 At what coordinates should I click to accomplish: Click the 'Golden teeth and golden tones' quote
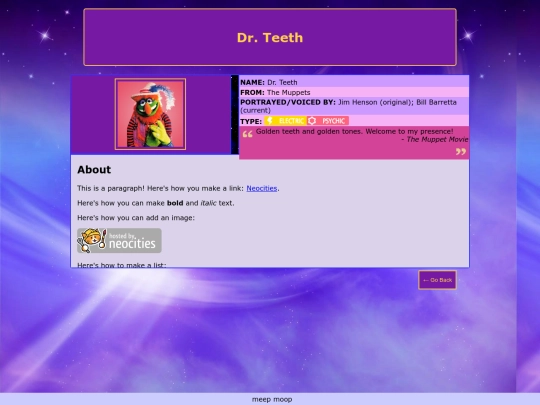[354, 131]
